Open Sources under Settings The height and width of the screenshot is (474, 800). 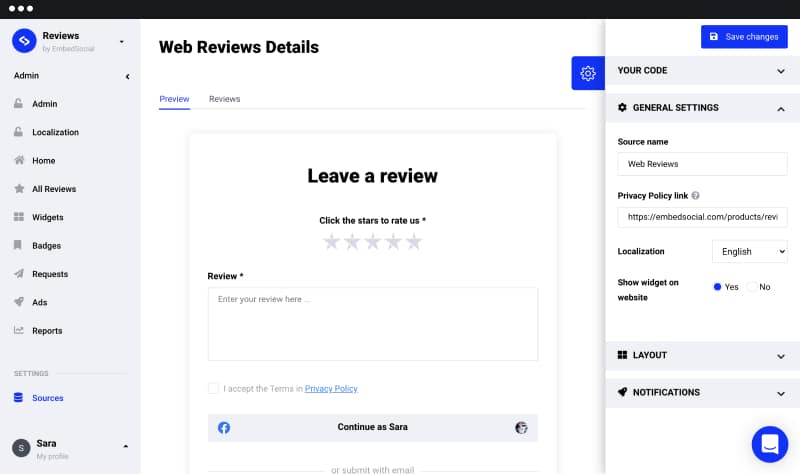[47, 398]
